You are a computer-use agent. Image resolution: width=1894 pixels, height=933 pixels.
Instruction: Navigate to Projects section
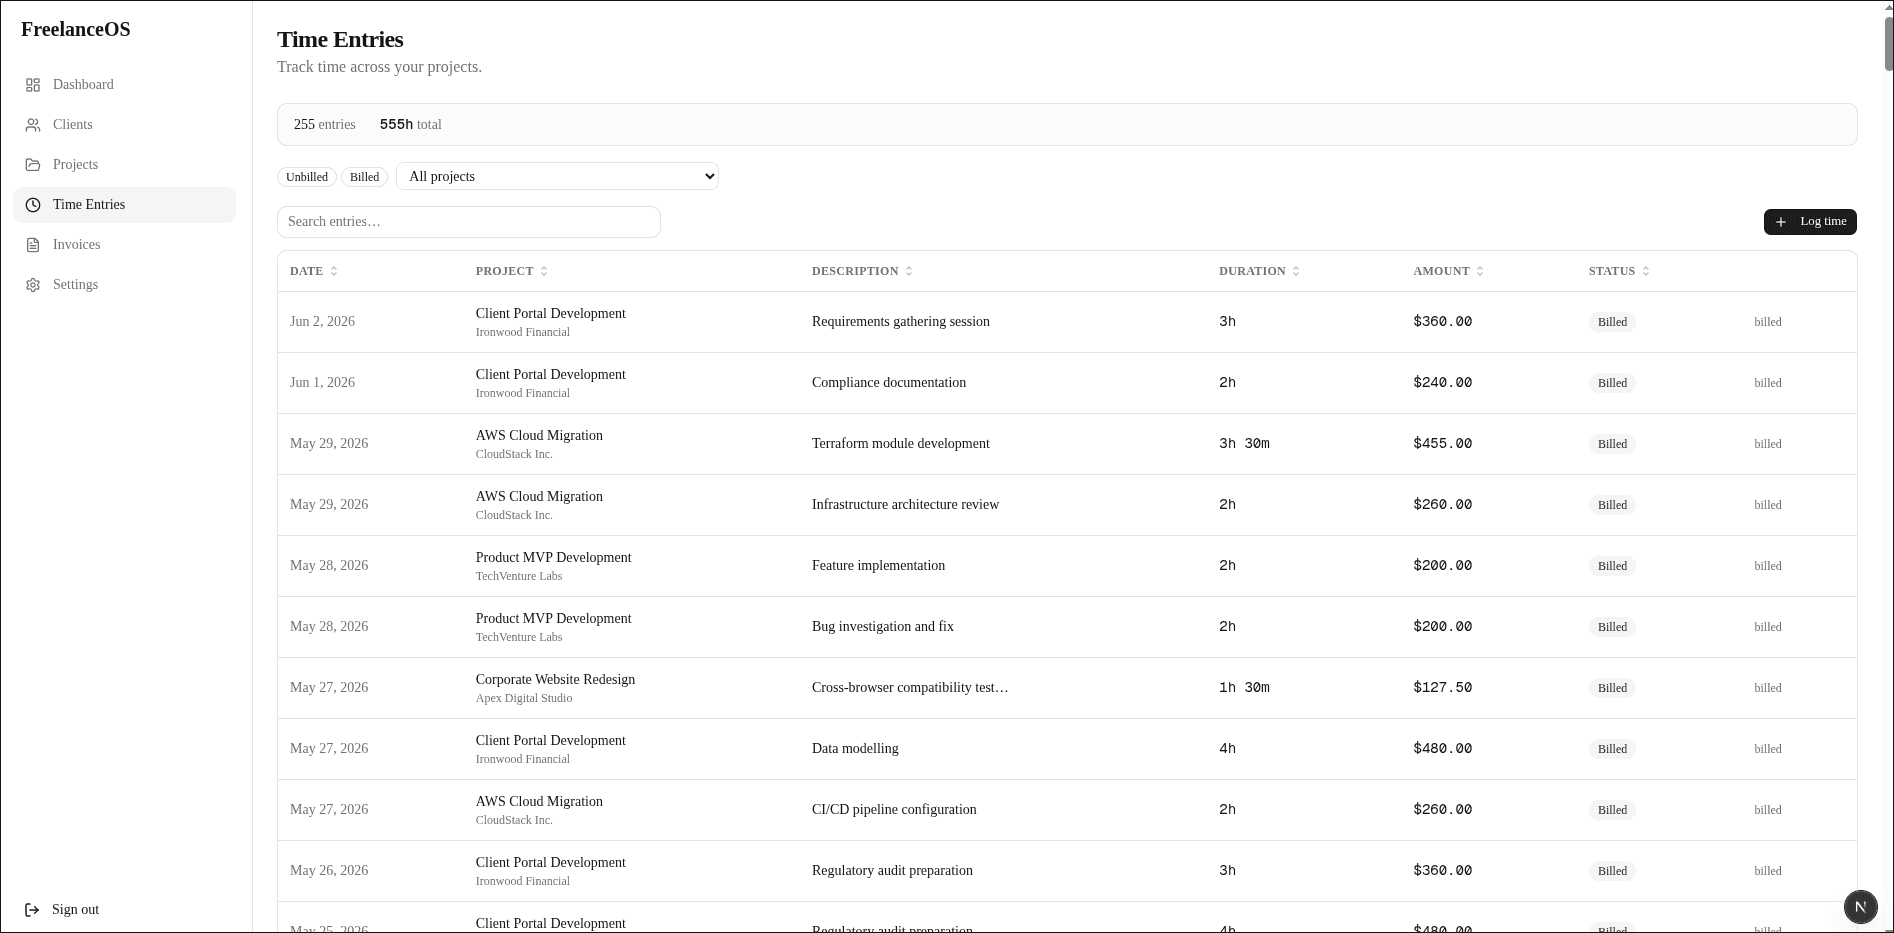pyautogui.click(x=124, y=165)
